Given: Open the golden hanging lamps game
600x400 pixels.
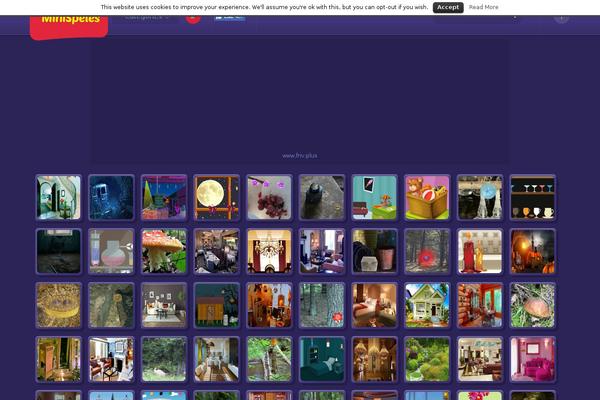Looking at the screenshot, I should point(375,359).
